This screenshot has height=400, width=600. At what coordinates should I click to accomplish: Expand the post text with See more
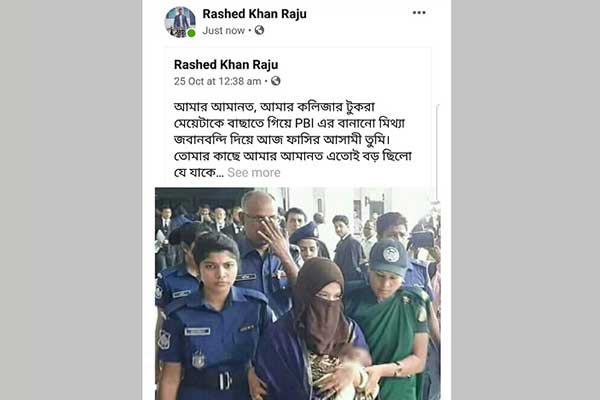pyautogui.click(x=254, y=173)
